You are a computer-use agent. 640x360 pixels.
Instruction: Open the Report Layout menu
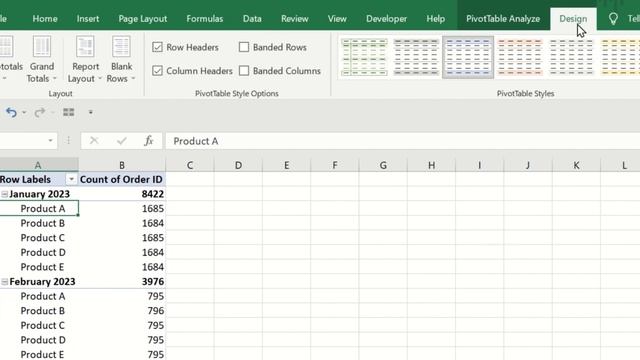85,59
